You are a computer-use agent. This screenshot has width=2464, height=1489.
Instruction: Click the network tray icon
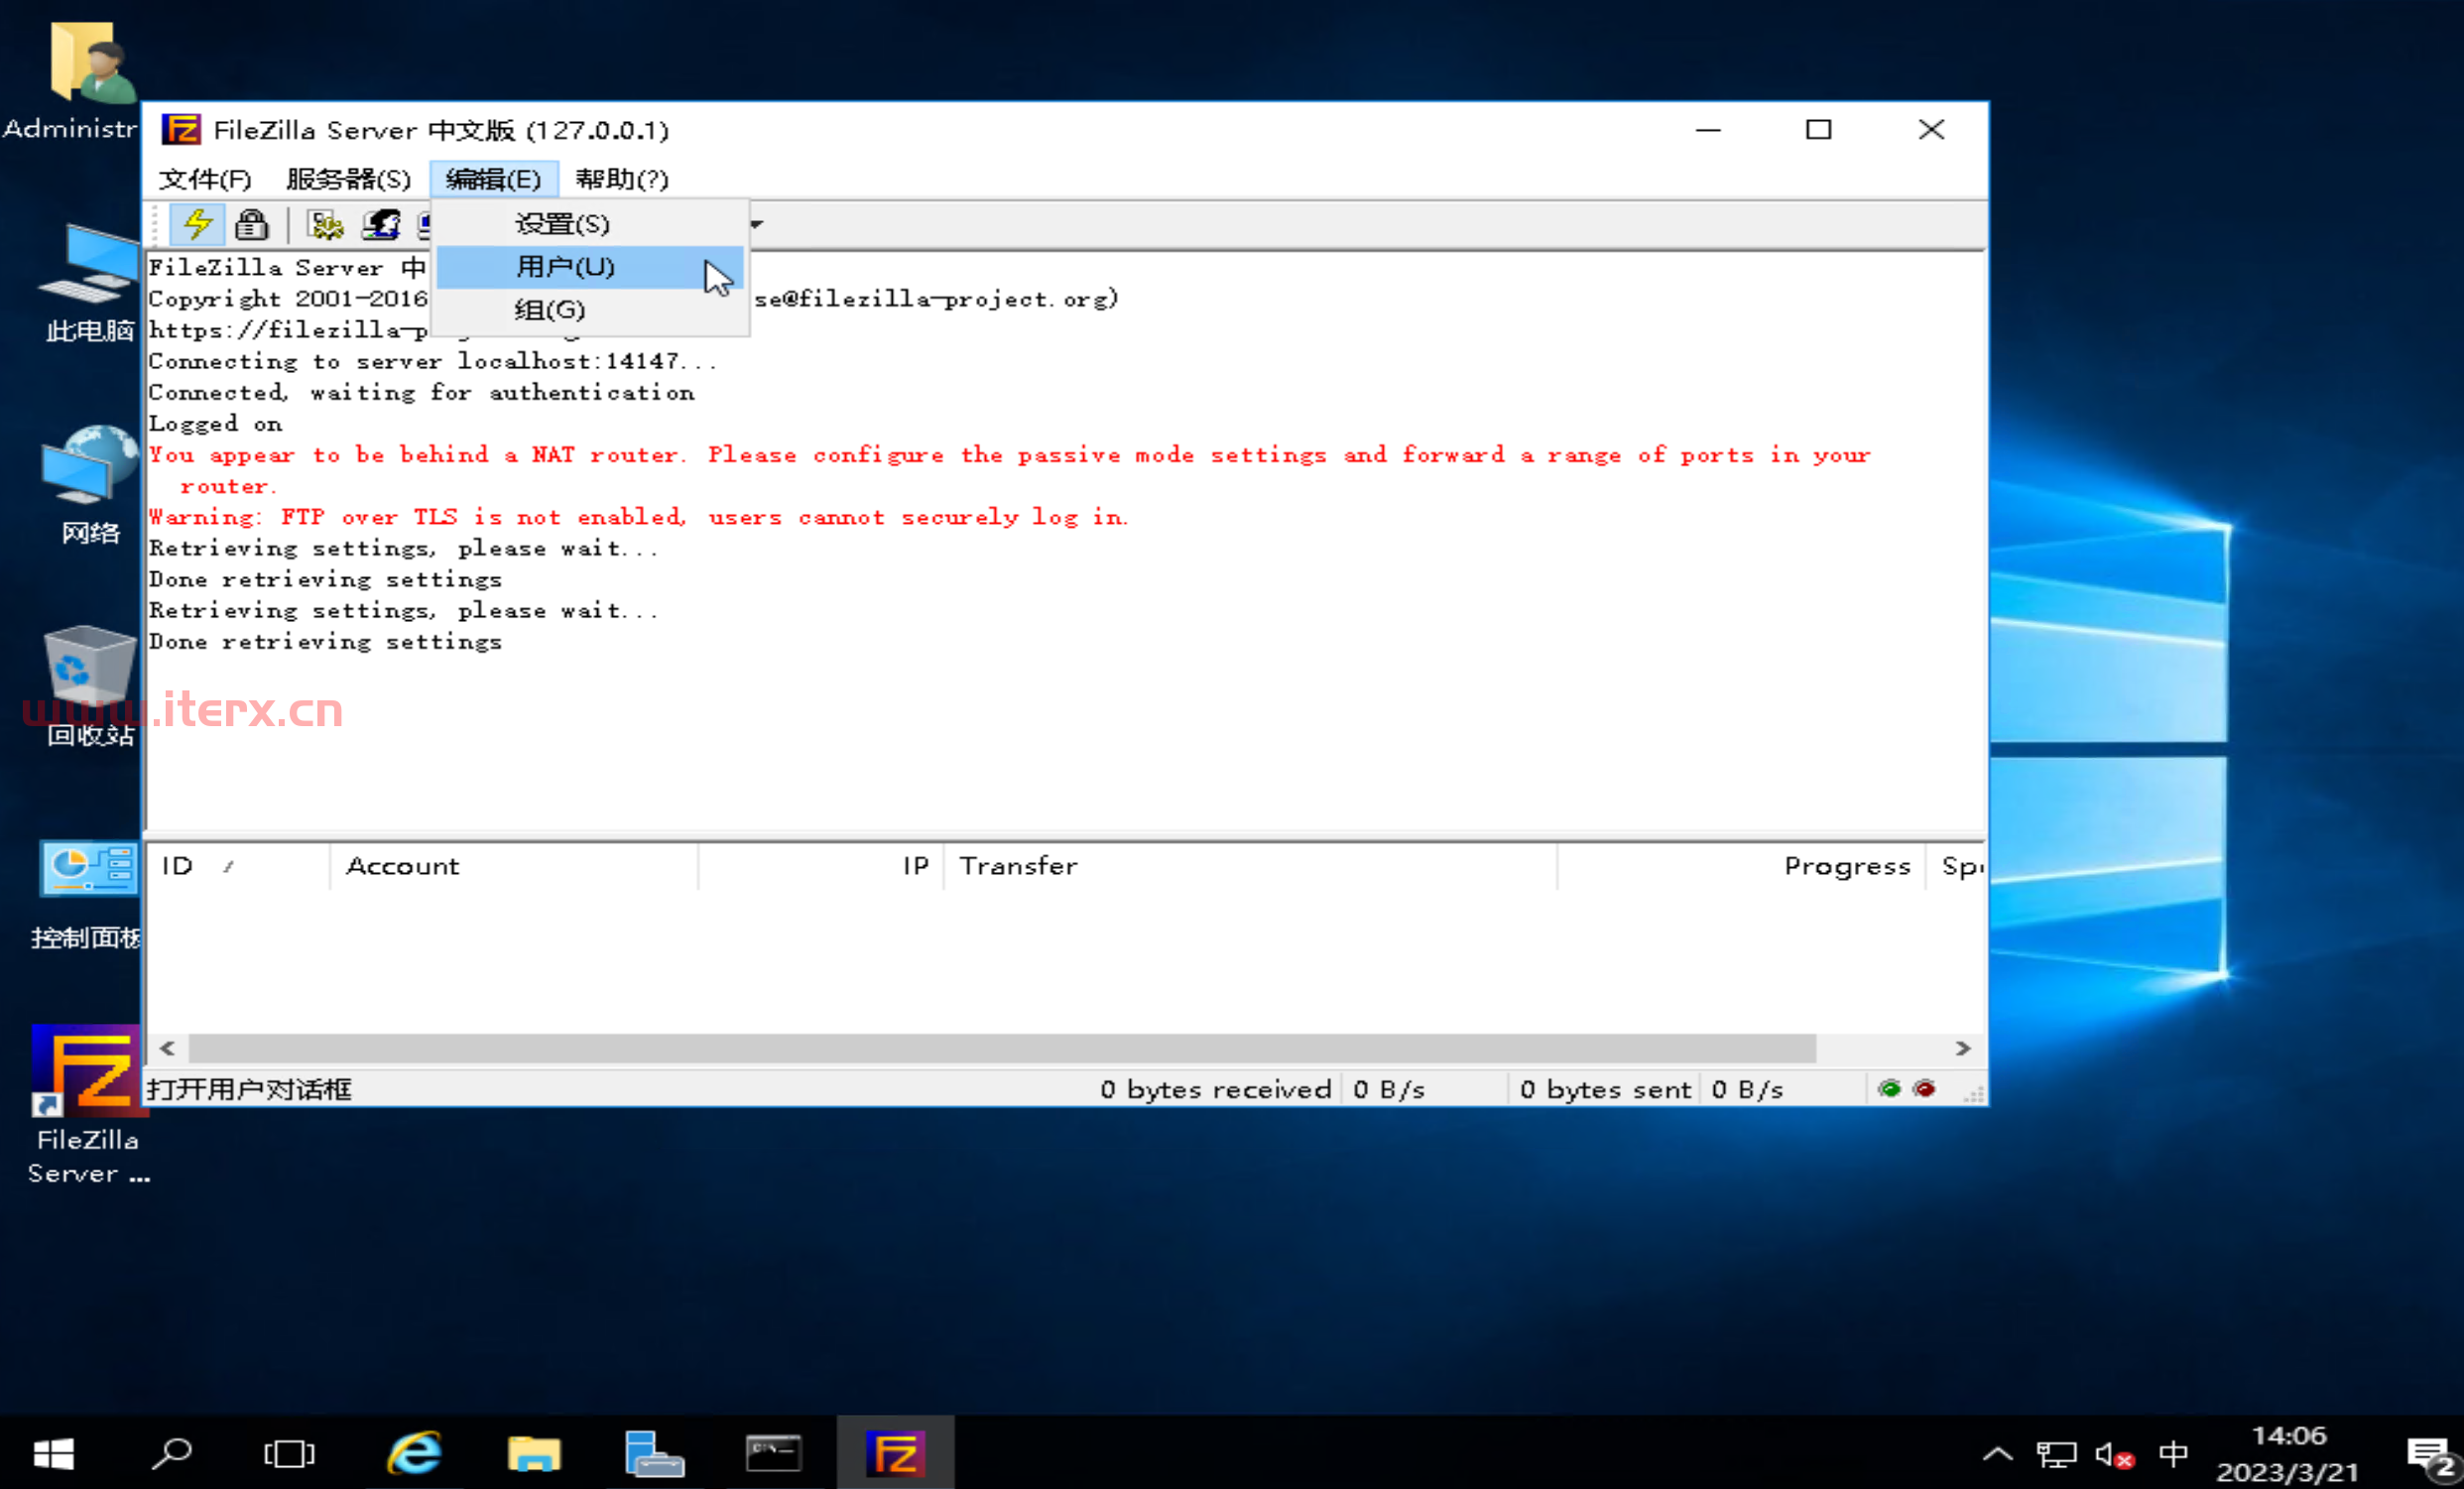pos(2056,1455)
